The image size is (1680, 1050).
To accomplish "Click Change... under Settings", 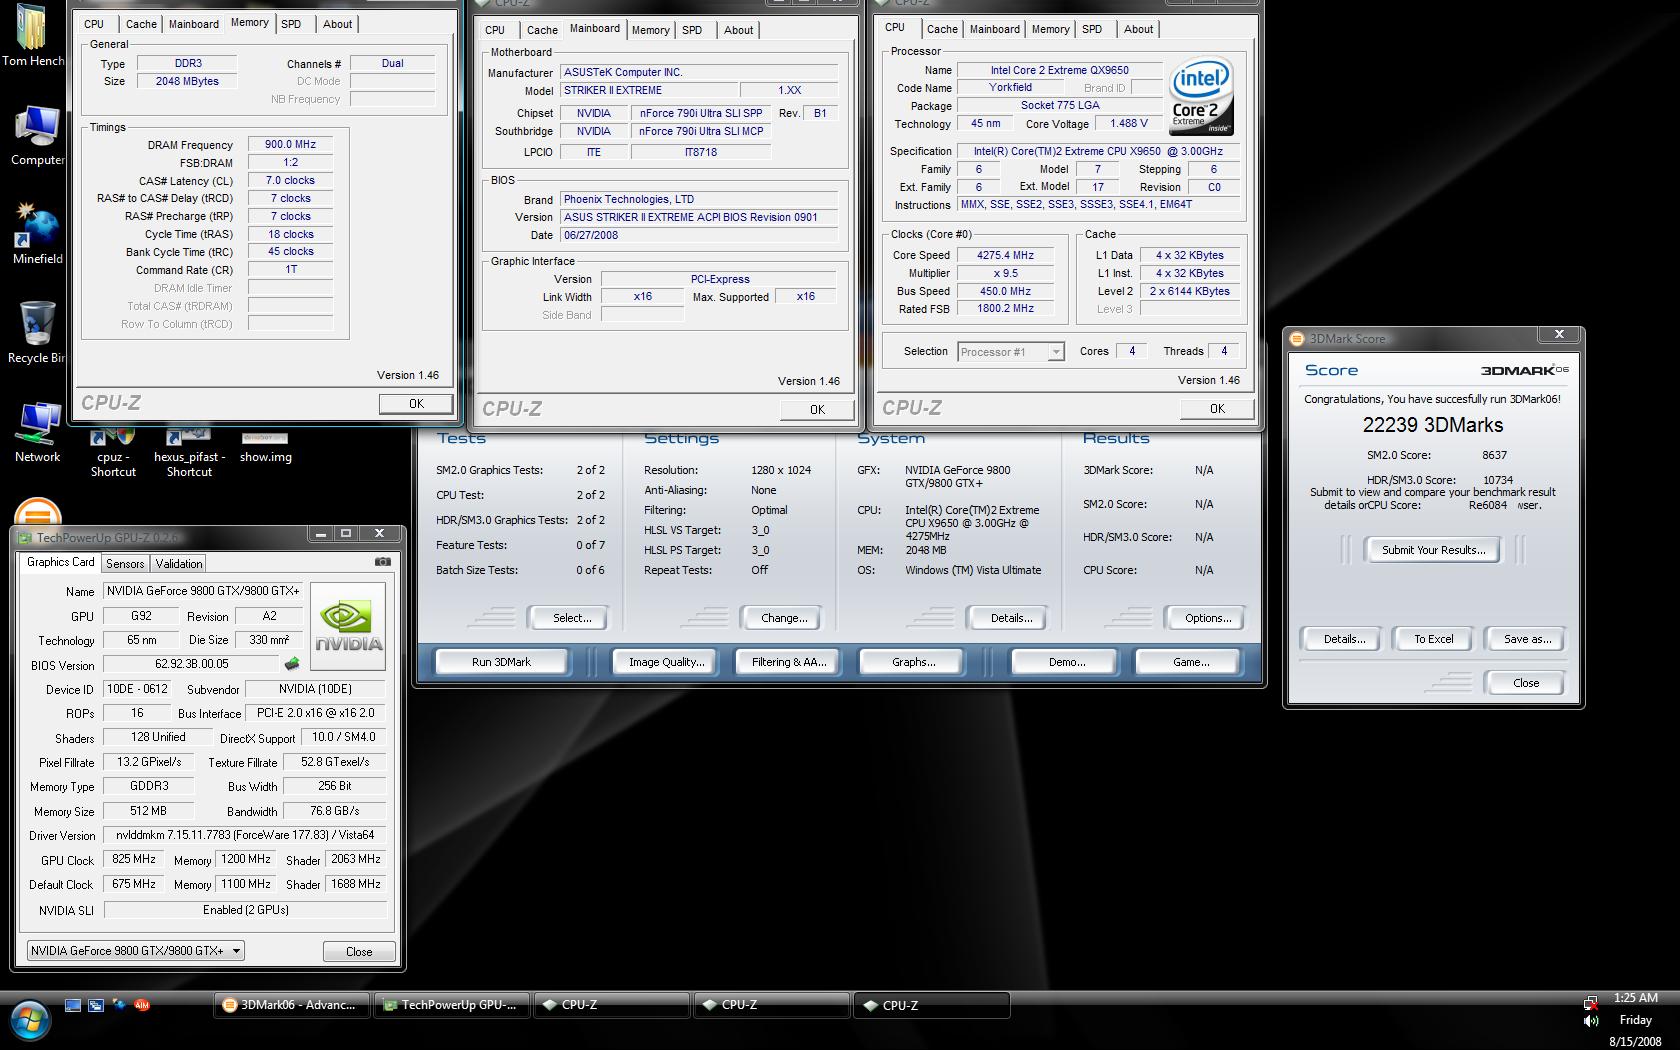I will tap(784, 618).
